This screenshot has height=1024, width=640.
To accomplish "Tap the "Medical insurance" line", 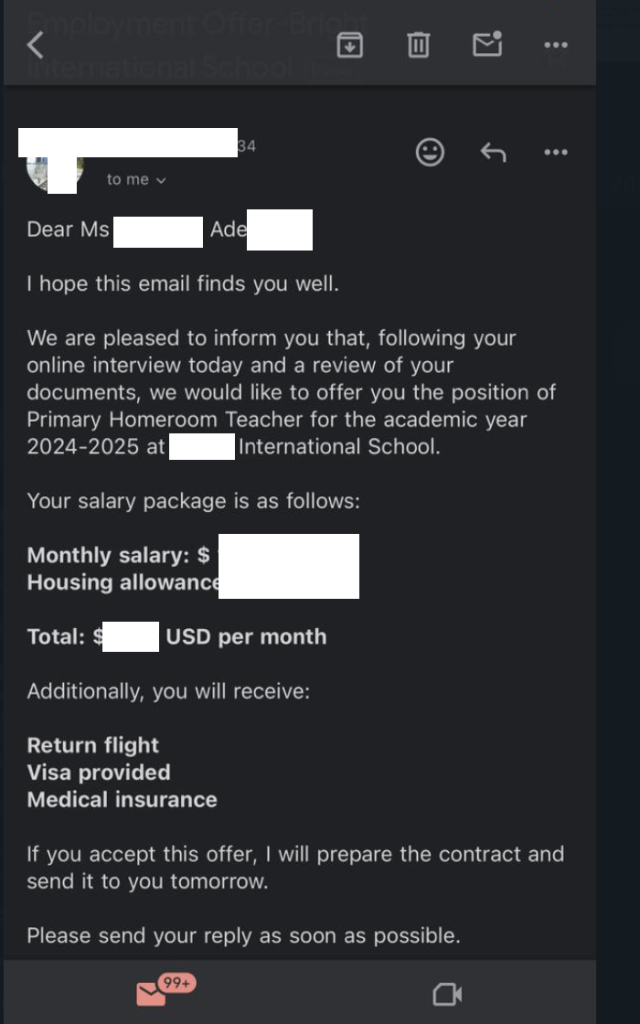I will click(x=122, y=799).
